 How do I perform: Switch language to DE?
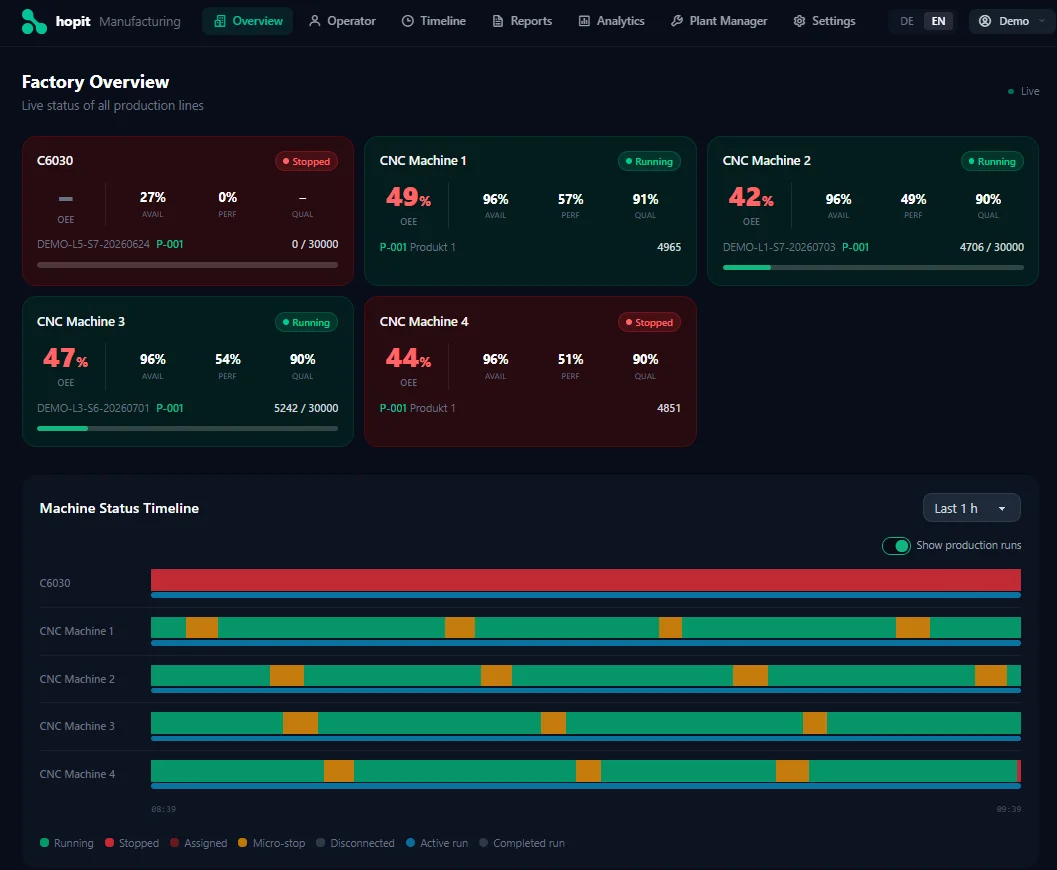[x=907, y=21]
